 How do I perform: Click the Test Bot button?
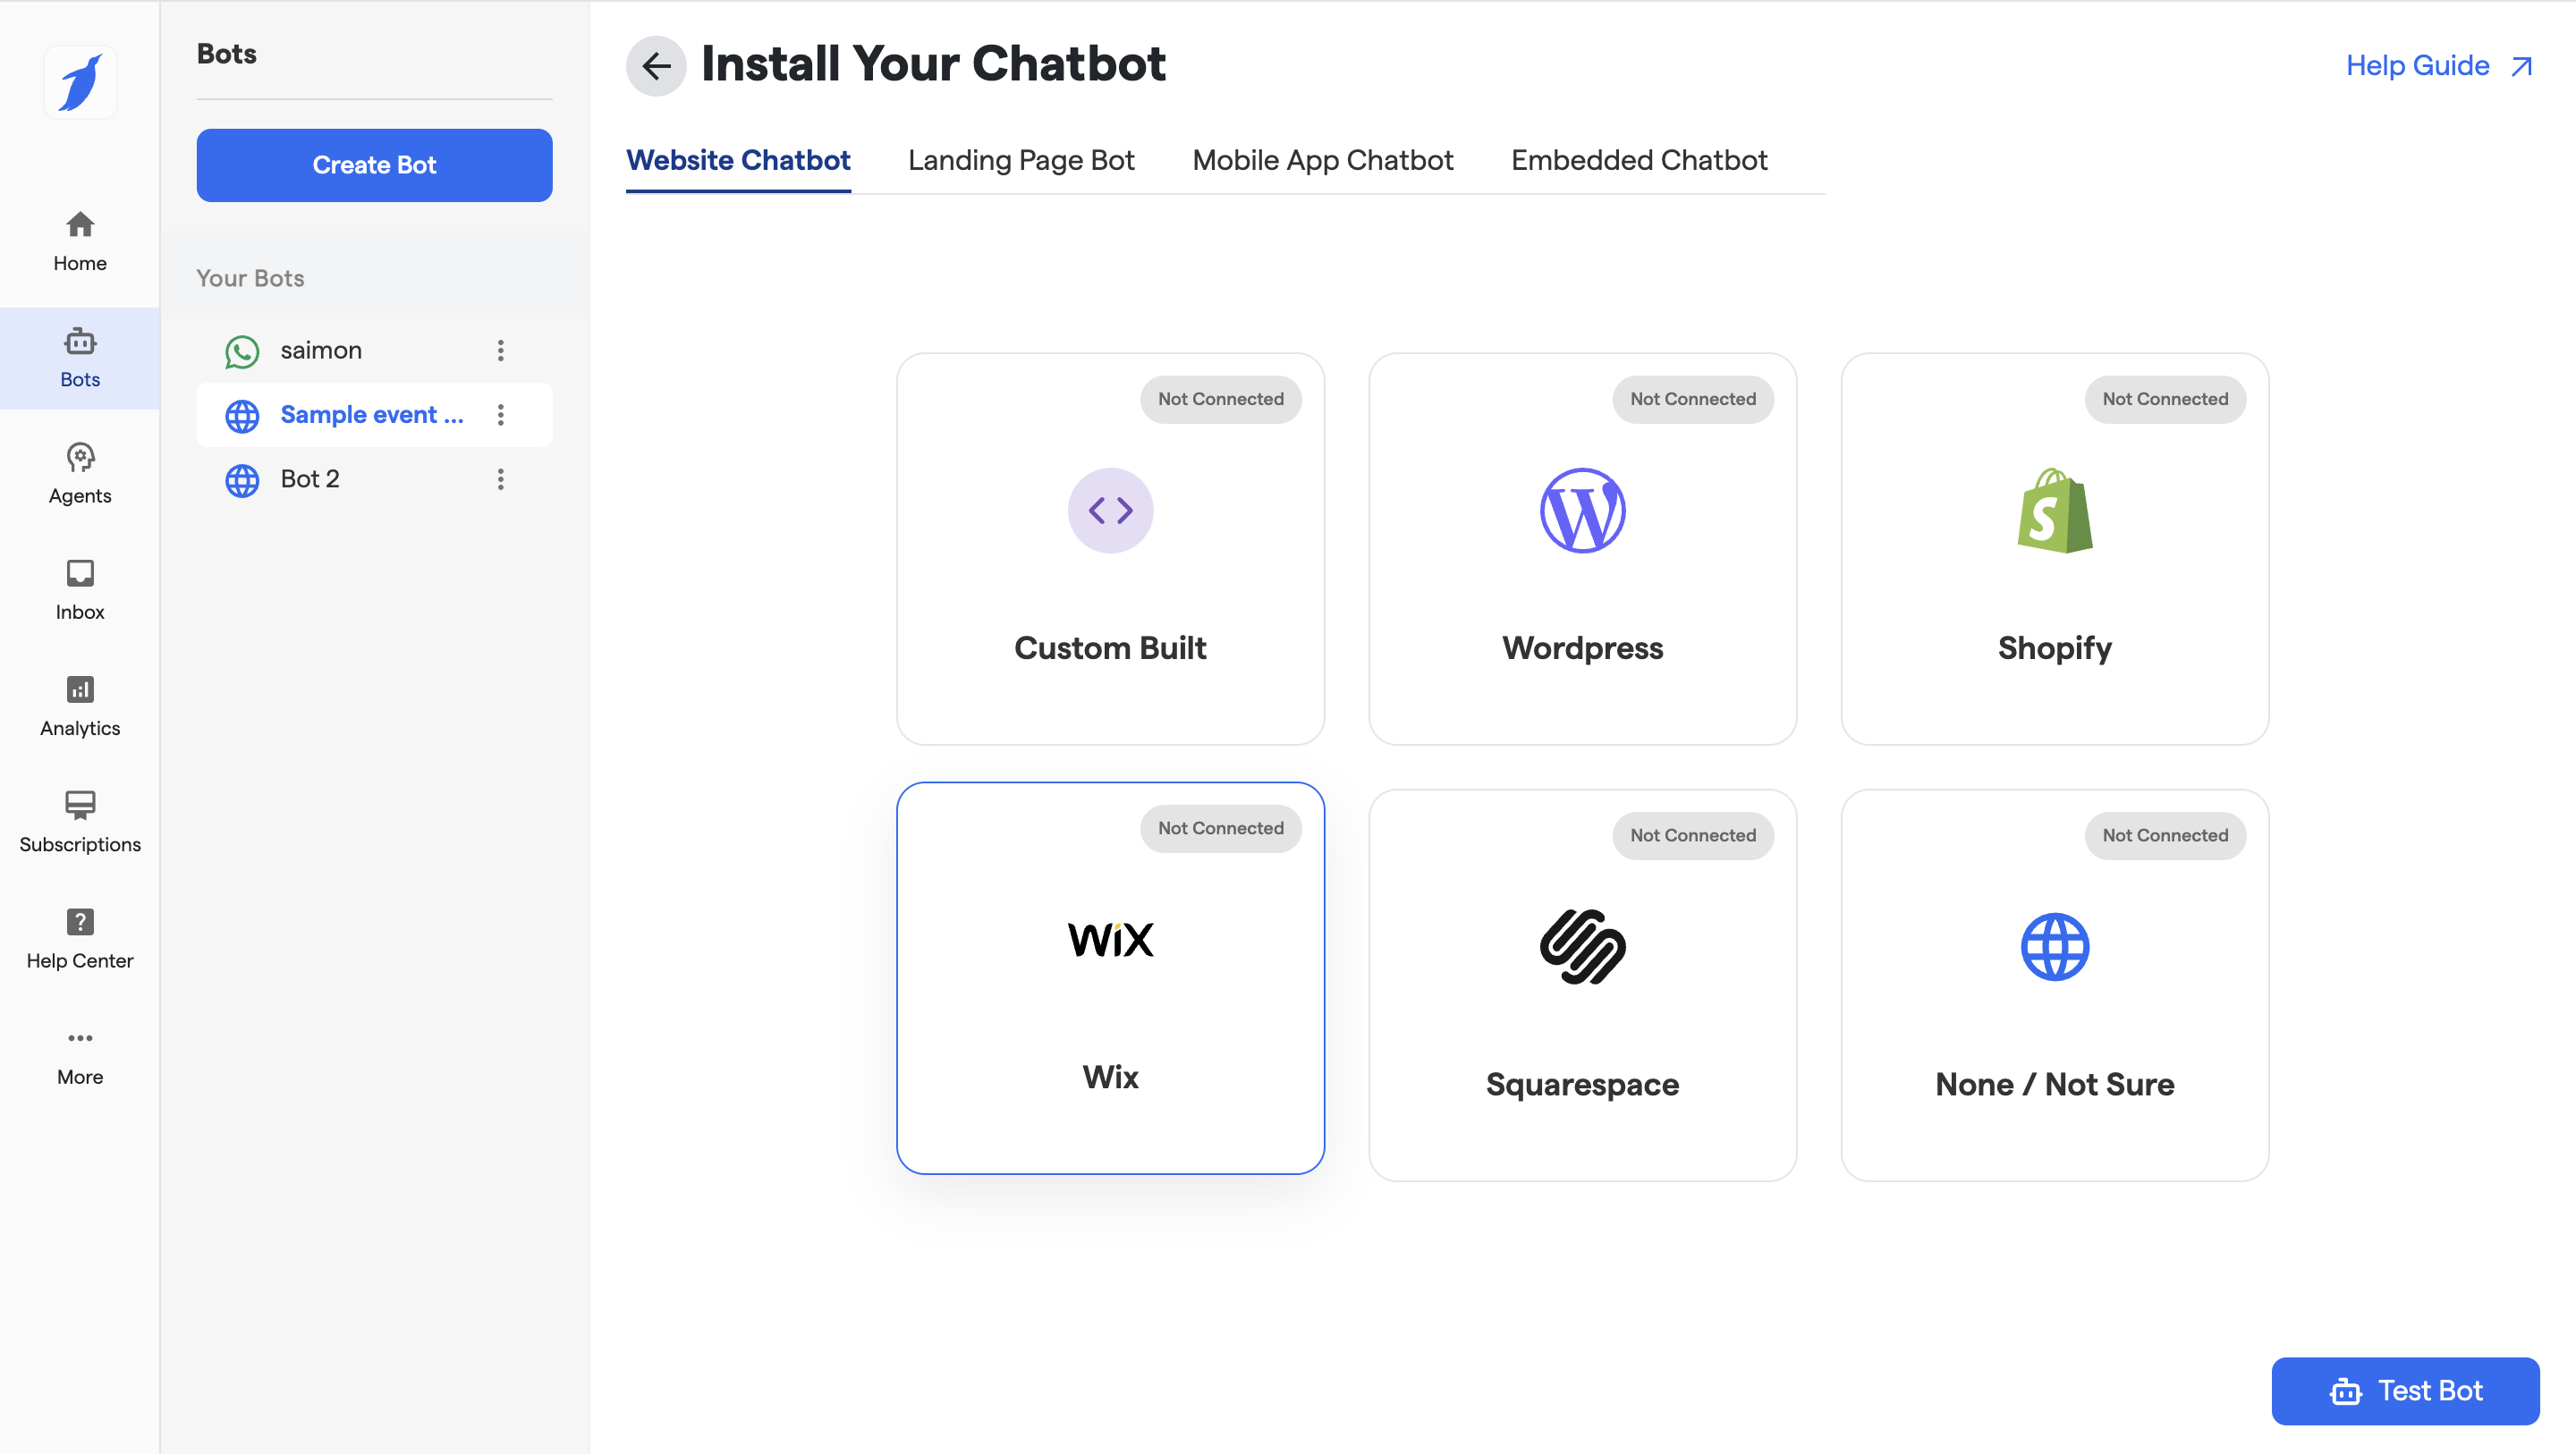point(2405,1390)
